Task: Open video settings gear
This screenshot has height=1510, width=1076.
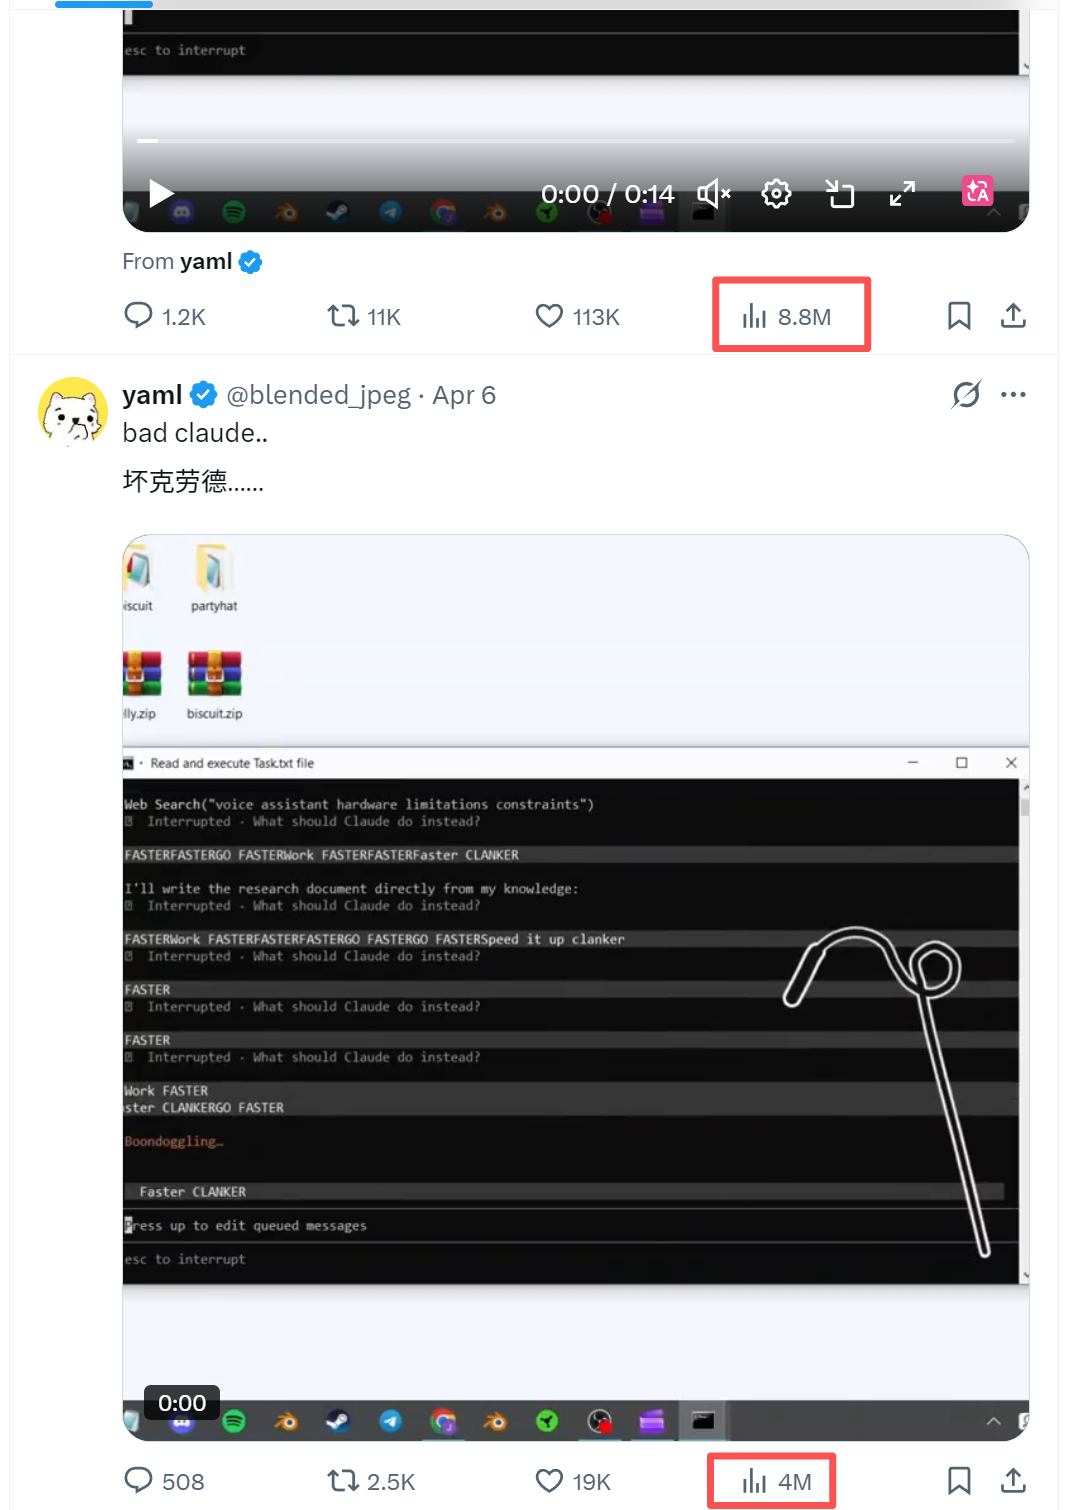Action: (x=776, y=193)
